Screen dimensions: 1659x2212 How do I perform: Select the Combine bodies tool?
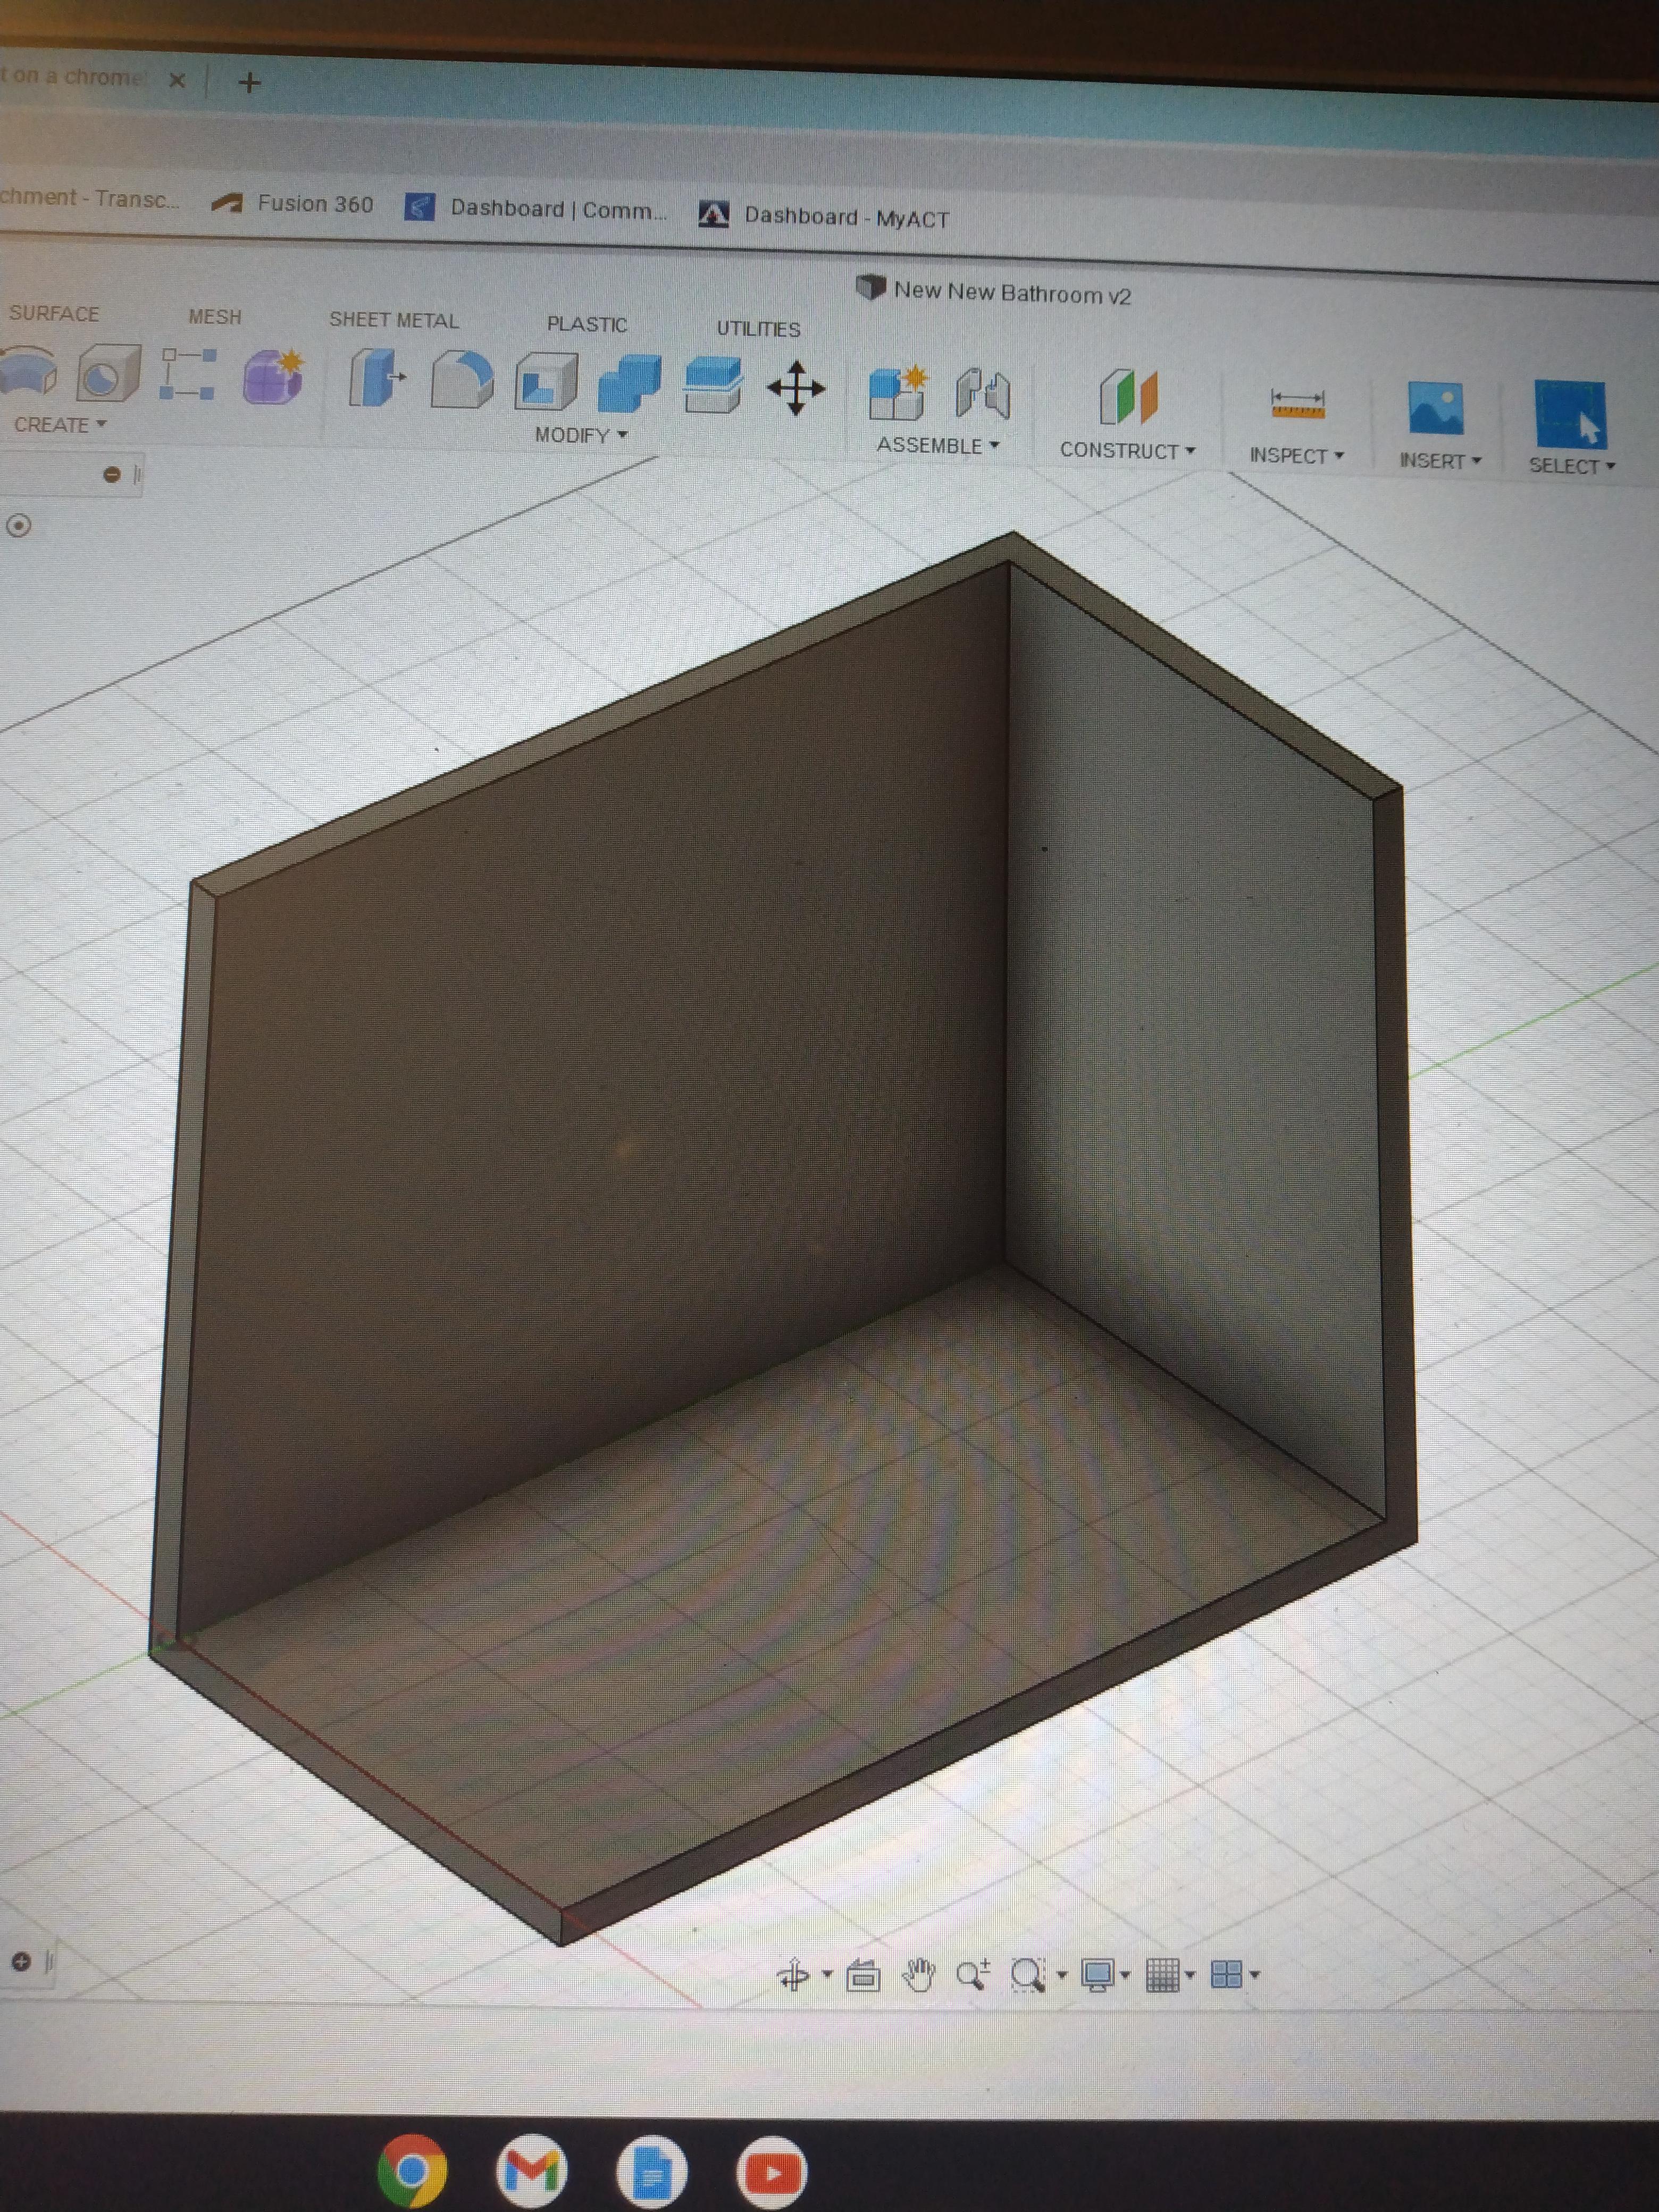point(629,384)
